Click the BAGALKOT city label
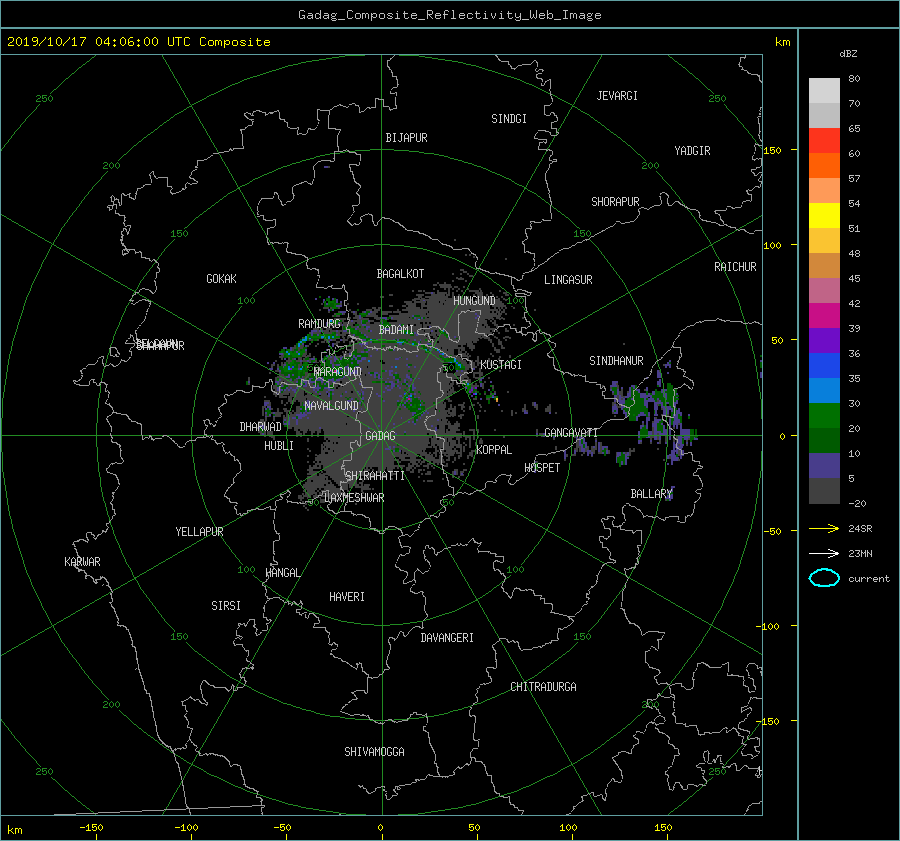The height and width of the screenshot is (841, 900). click(400, 274)
